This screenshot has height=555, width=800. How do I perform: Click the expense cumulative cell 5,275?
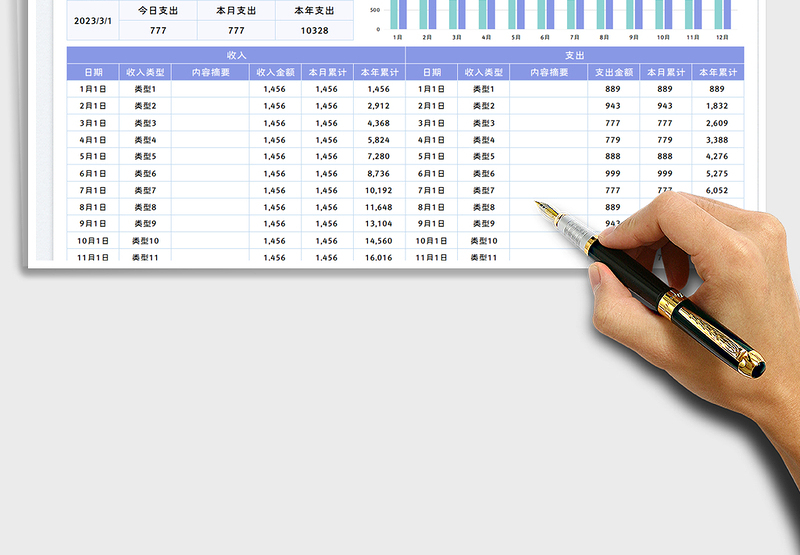(717, 173)
